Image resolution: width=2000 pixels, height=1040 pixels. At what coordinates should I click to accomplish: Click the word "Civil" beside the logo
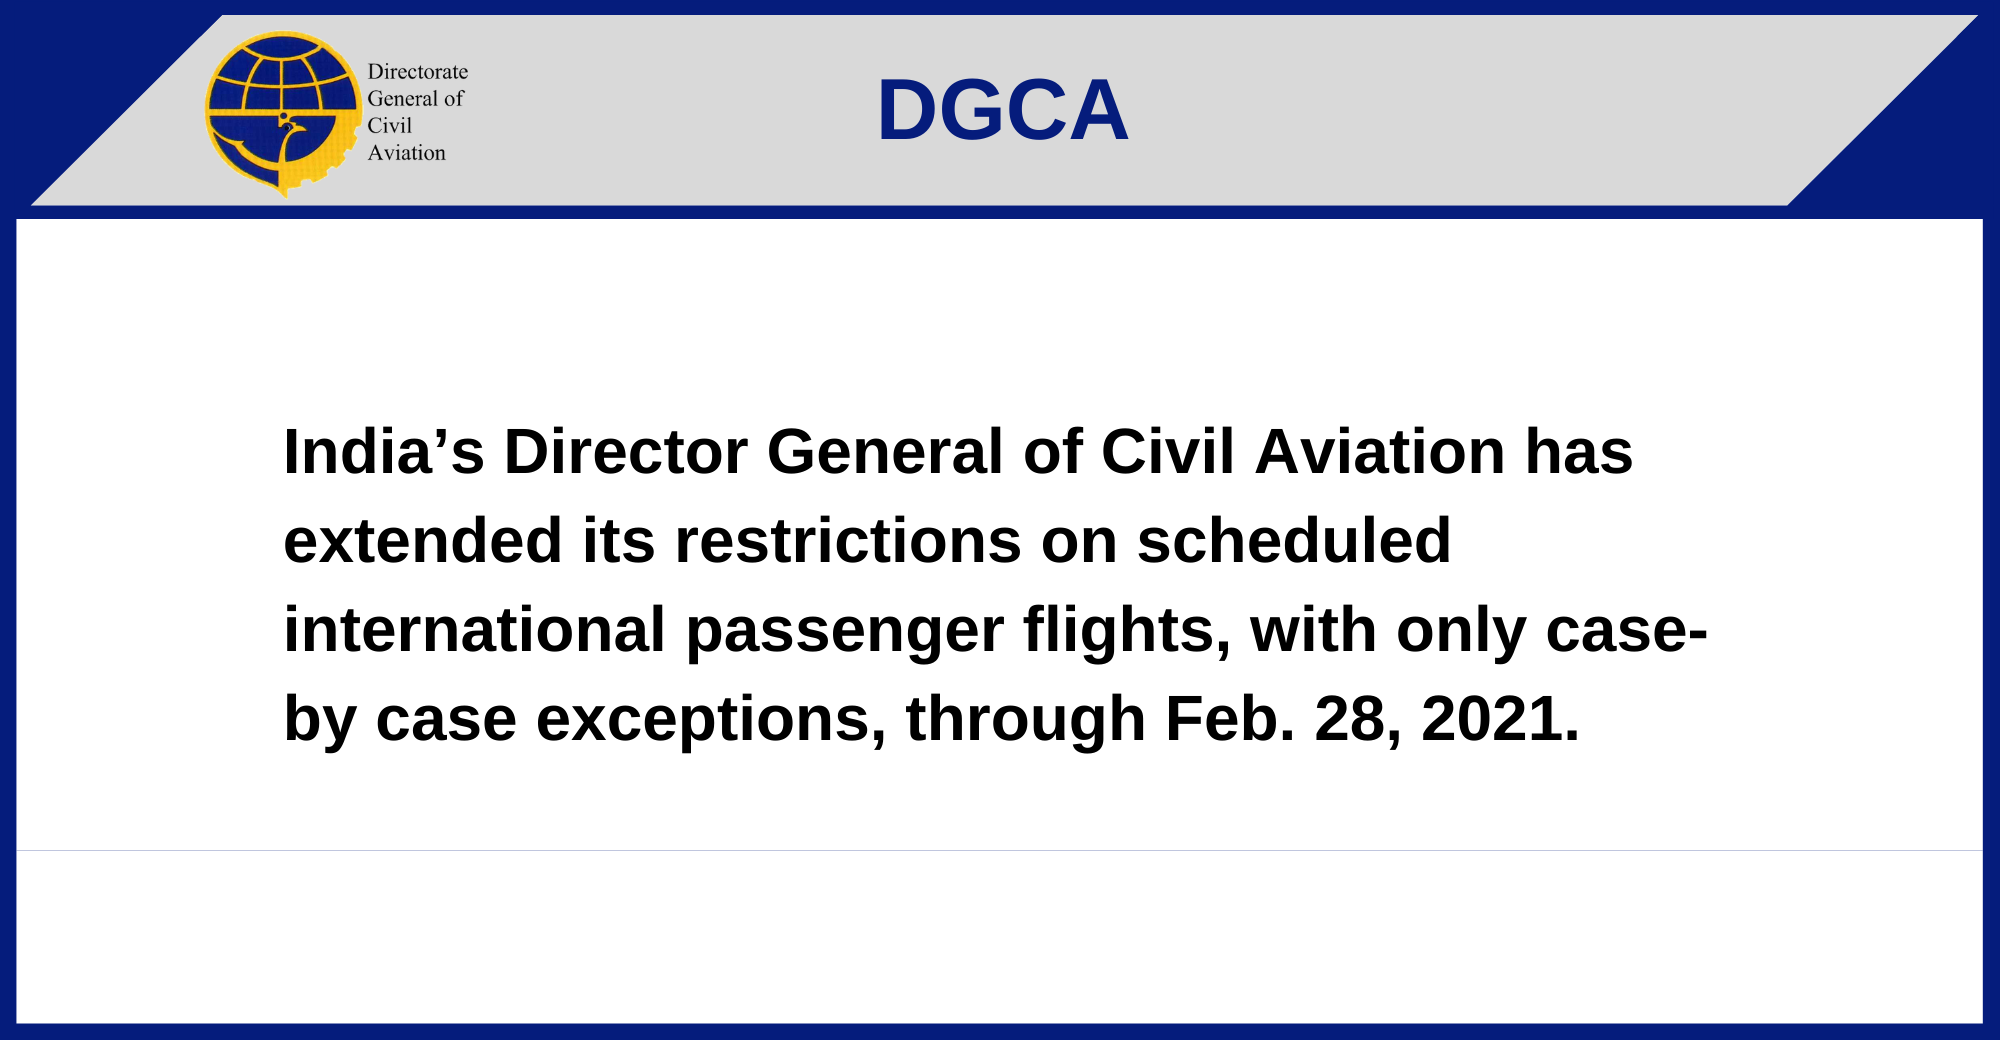tap(389, 126)
